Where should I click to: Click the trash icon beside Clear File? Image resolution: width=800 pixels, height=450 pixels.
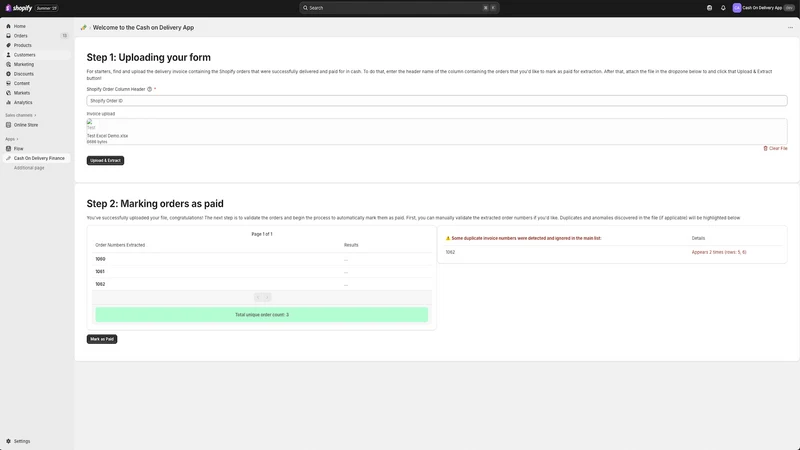coord(765,148)
